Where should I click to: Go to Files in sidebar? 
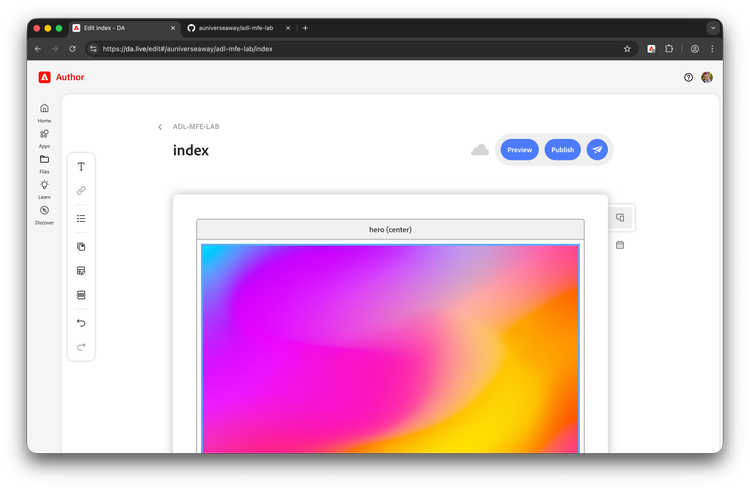click(x=44, y=163)
